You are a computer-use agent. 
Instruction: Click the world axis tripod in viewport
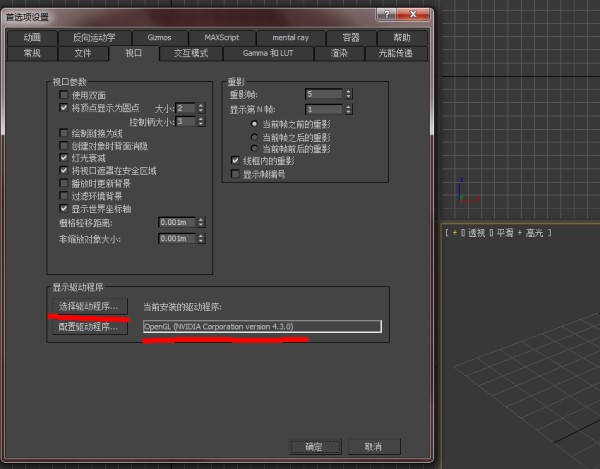click(468, 191)
